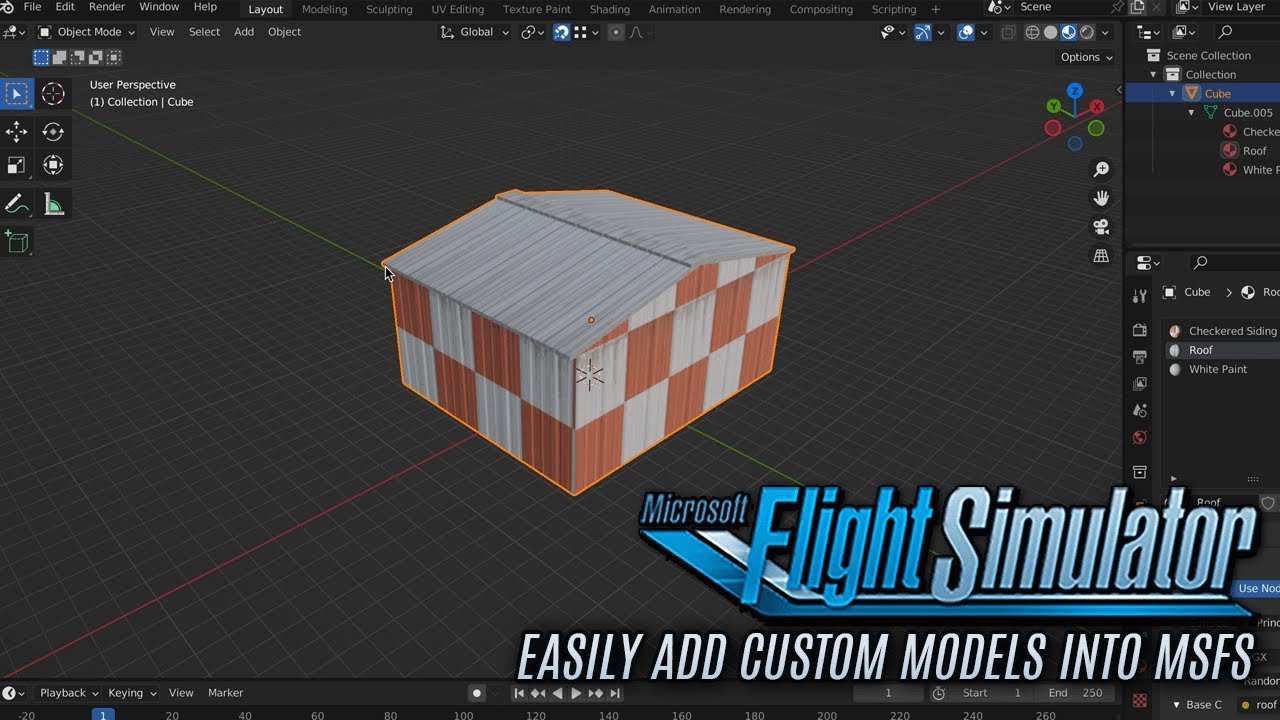Set selection mode to Intersect

point(113,57)
